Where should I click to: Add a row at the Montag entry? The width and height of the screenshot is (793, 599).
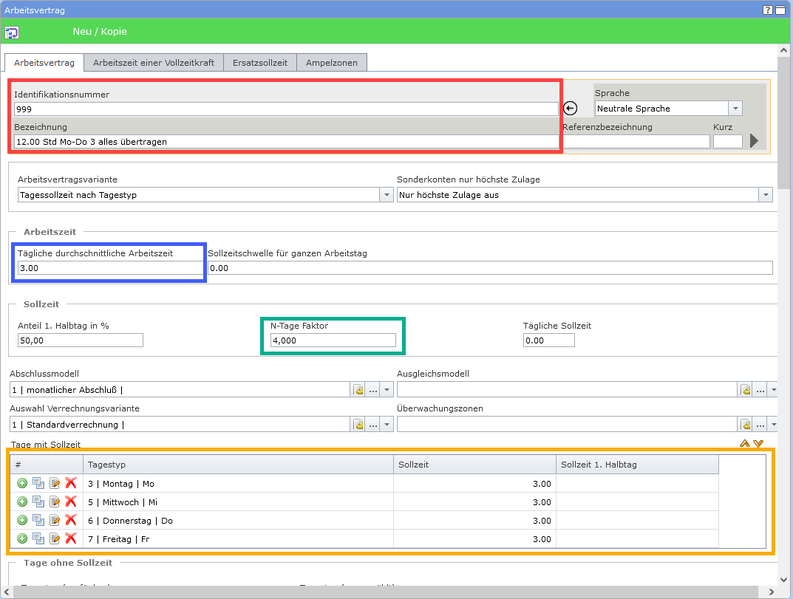22,483
